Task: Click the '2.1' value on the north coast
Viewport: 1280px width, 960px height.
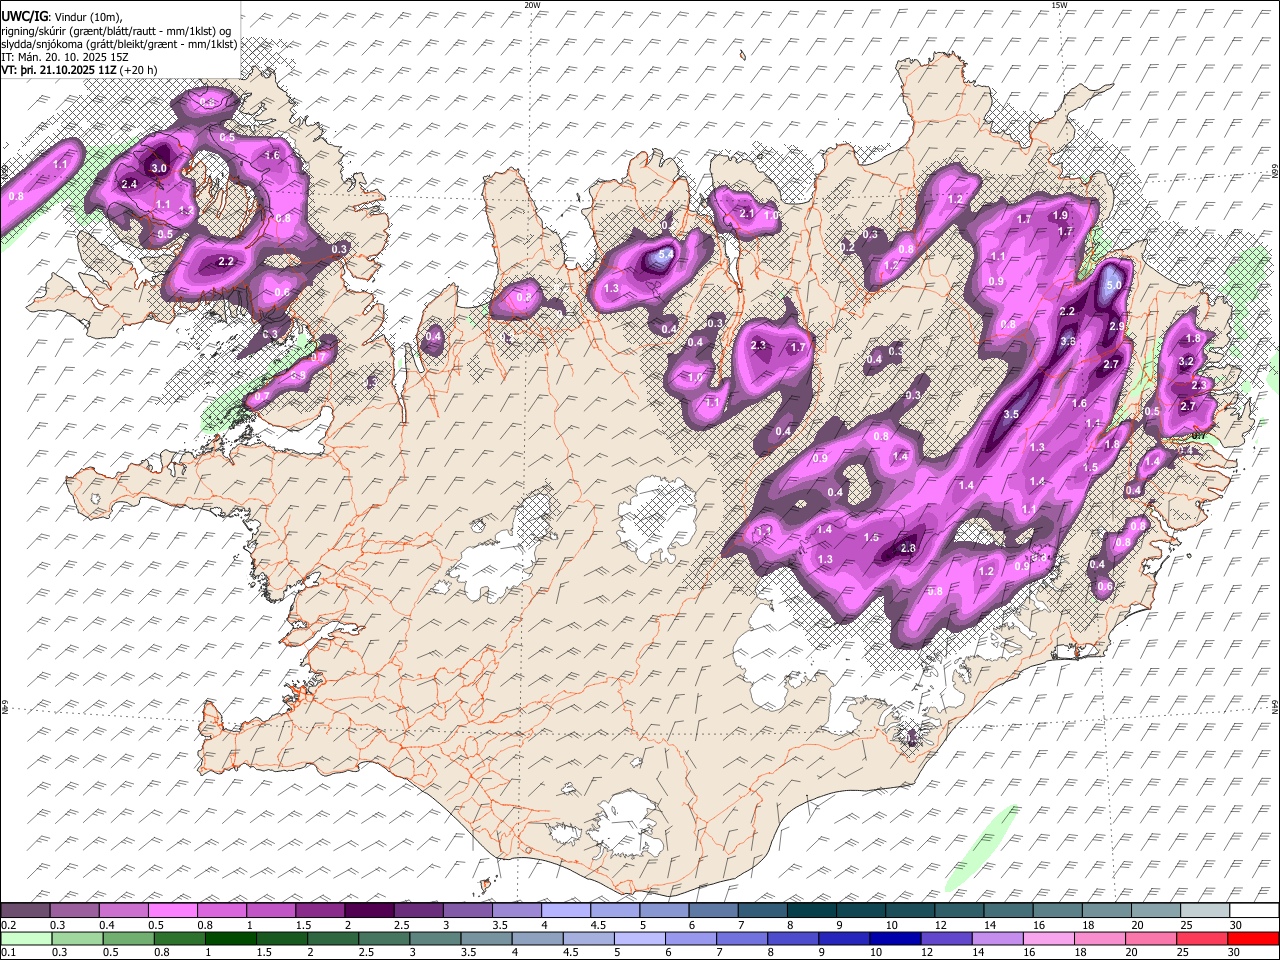Action: 746,214
